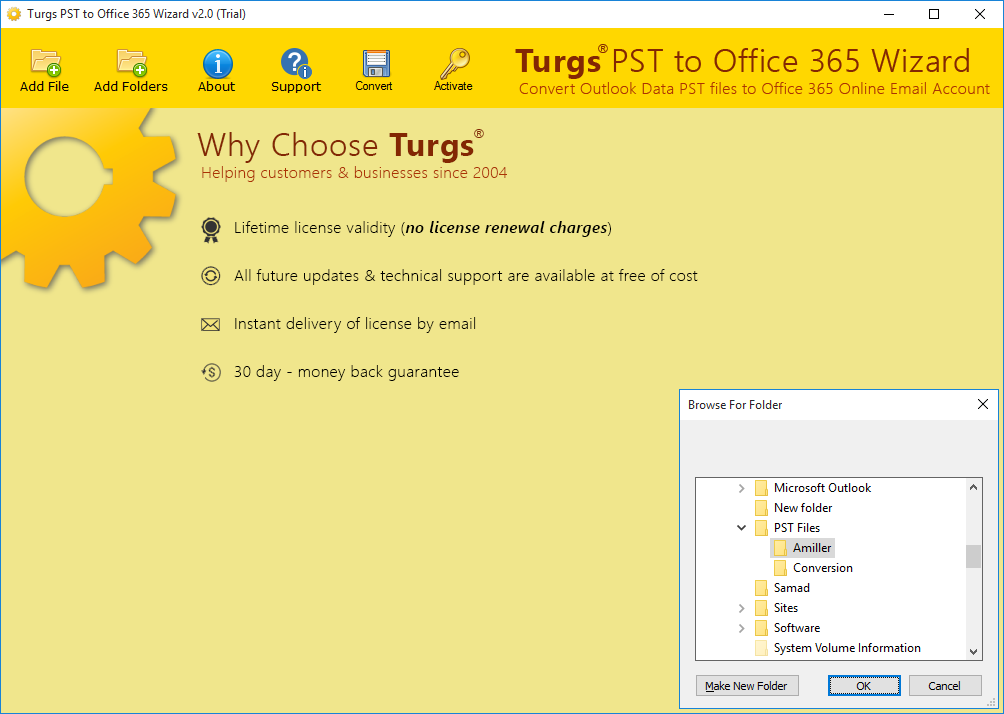
Task: Click the instant delivery envelope icon
Action: 211,325
